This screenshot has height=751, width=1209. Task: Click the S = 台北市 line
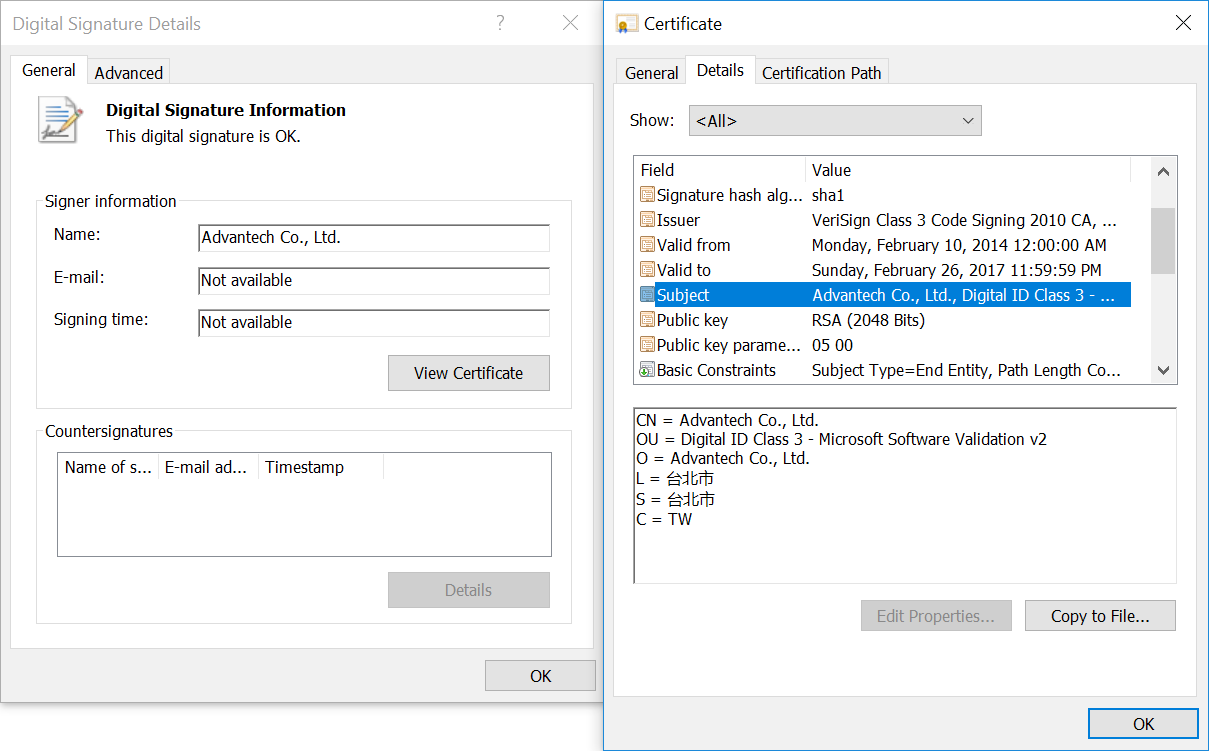click(676, 499)
